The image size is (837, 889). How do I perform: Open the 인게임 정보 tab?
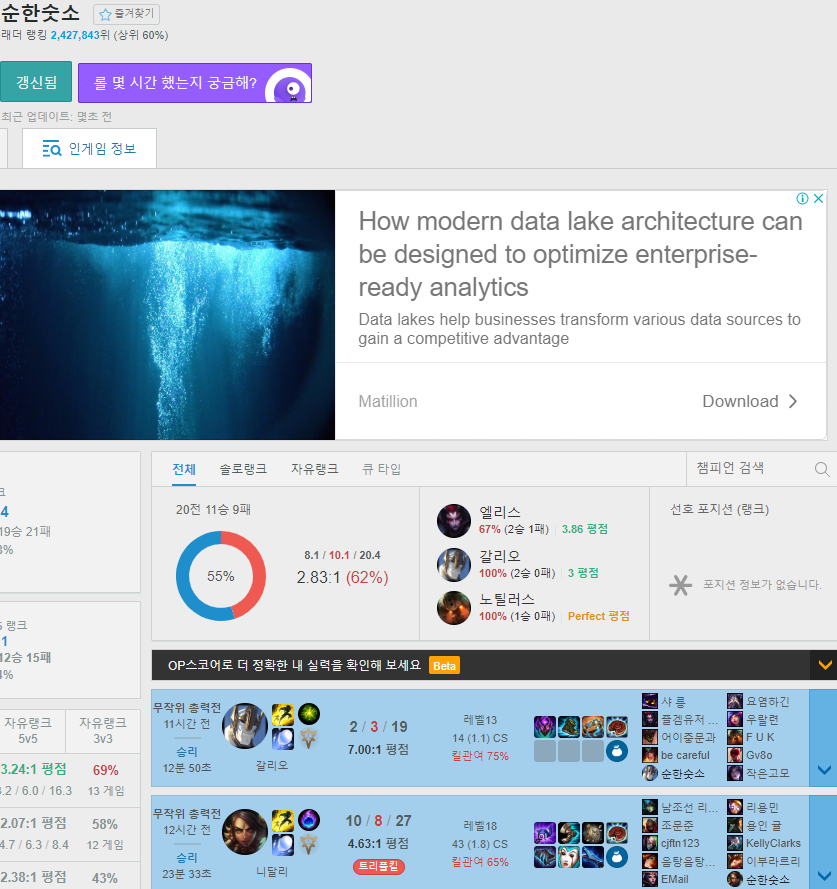pos(89,149)
